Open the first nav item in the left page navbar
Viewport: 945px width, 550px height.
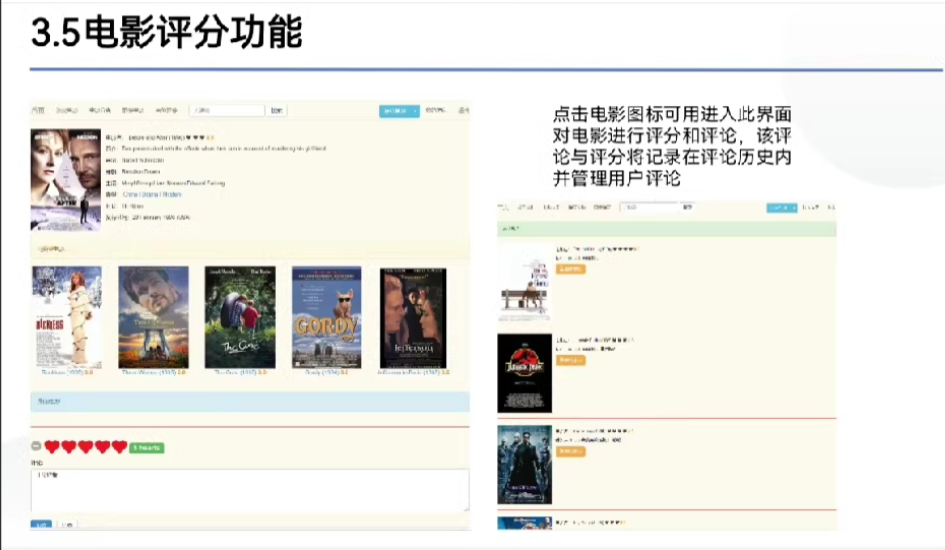(x=38, y=110)
